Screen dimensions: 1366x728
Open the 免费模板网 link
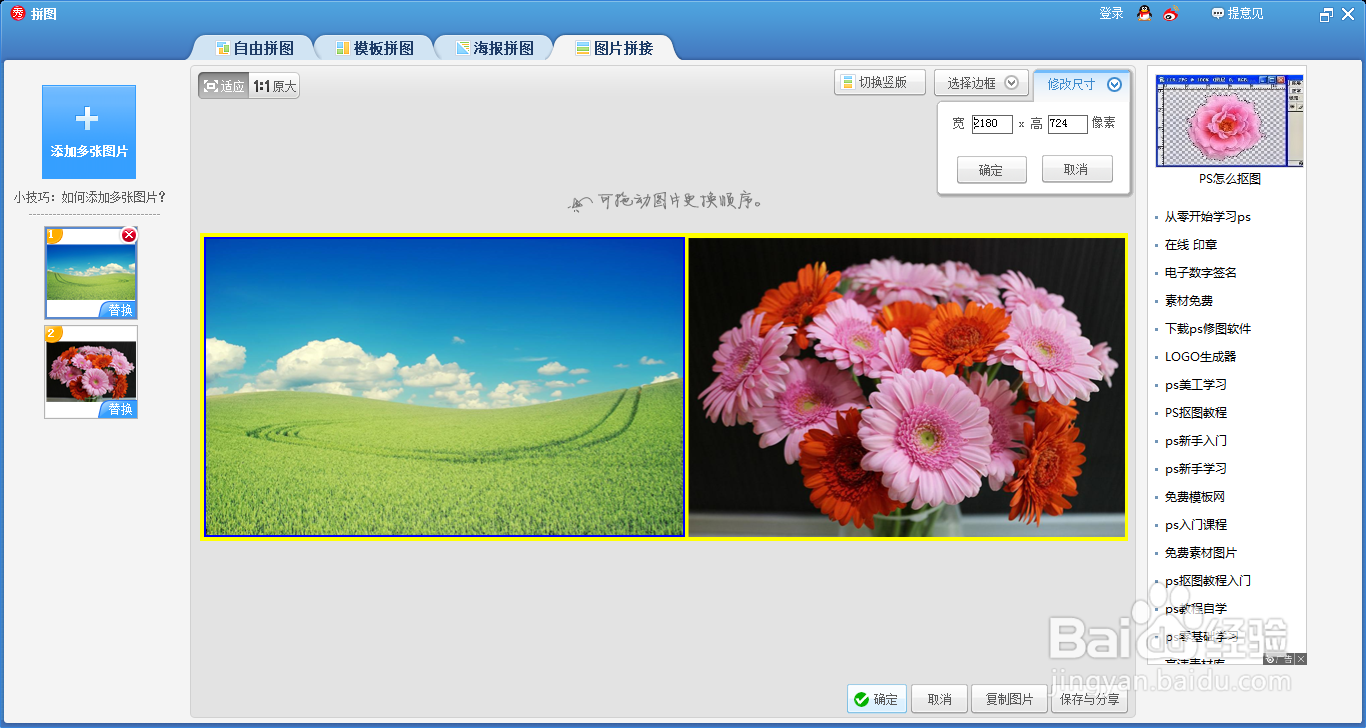tap(1195, 497)
